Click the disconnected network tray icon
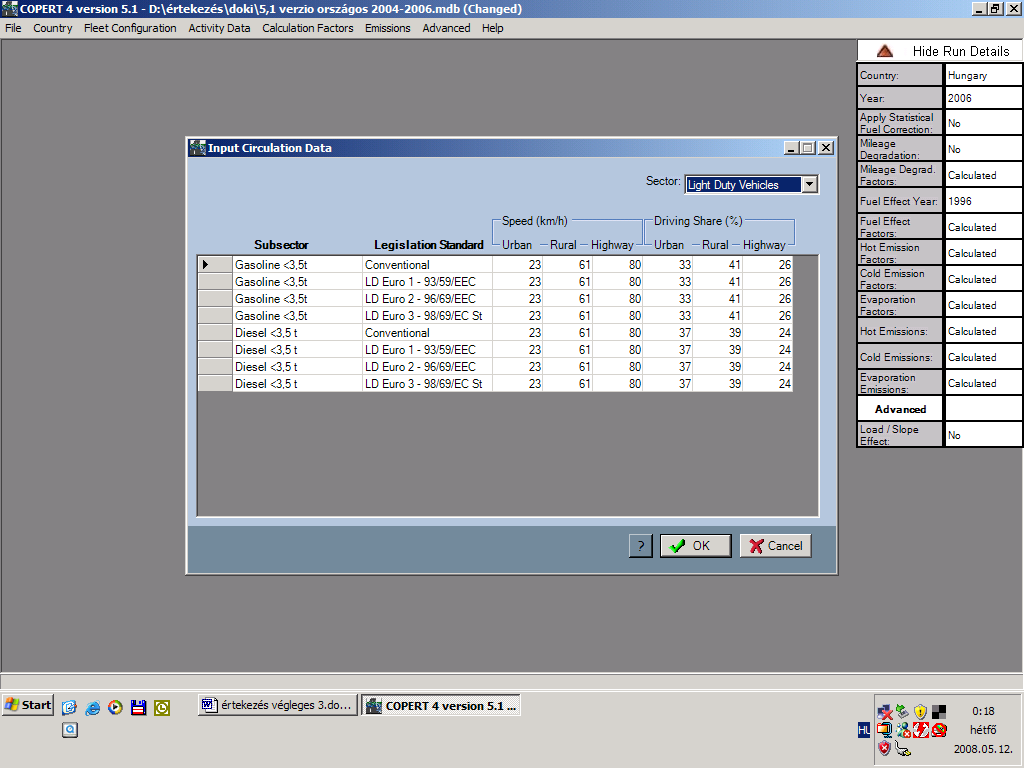The image size is (1024, 768). pyautogui.click(x=885, y=712)
